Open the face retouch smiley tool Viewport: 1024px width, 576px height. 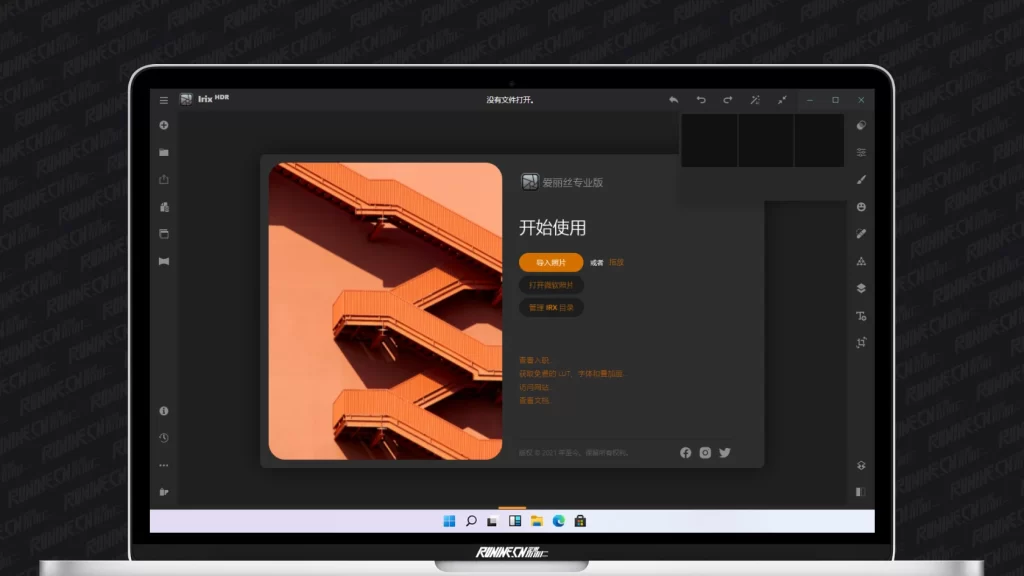pyautogui.click(x=861, y=207)
